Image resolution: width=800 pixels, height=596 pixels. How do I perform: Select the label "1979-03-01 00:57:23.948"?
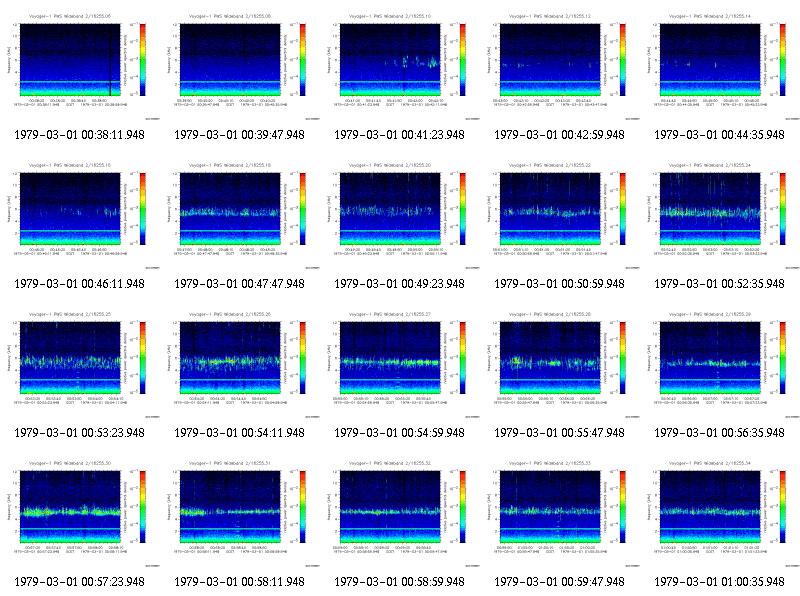click(80, 582)
